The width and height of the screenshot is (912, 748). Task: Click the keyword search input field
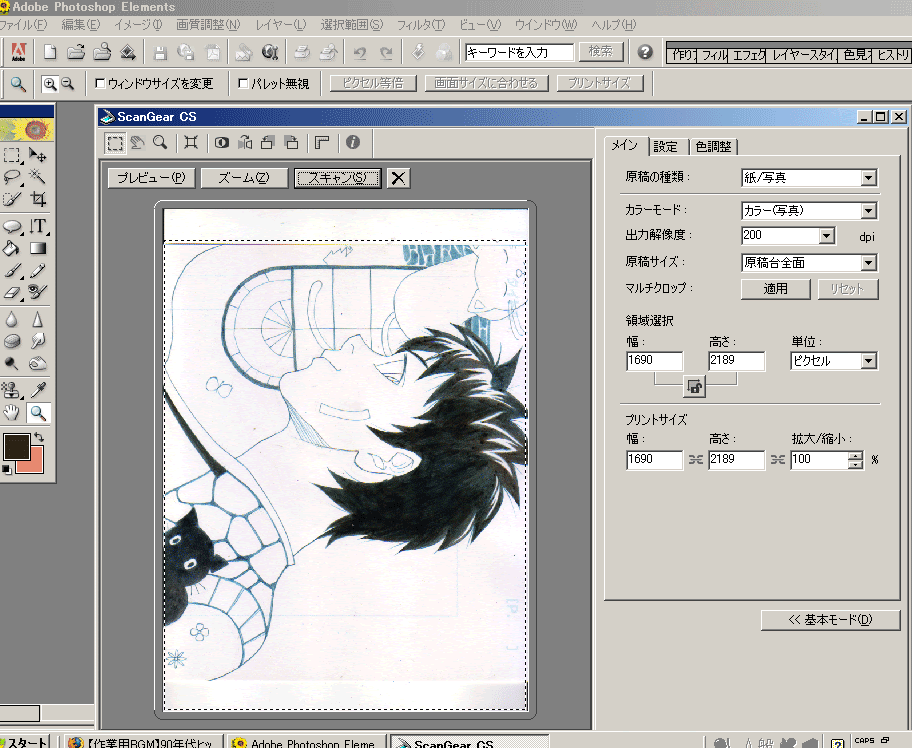[x=519, y=52]
